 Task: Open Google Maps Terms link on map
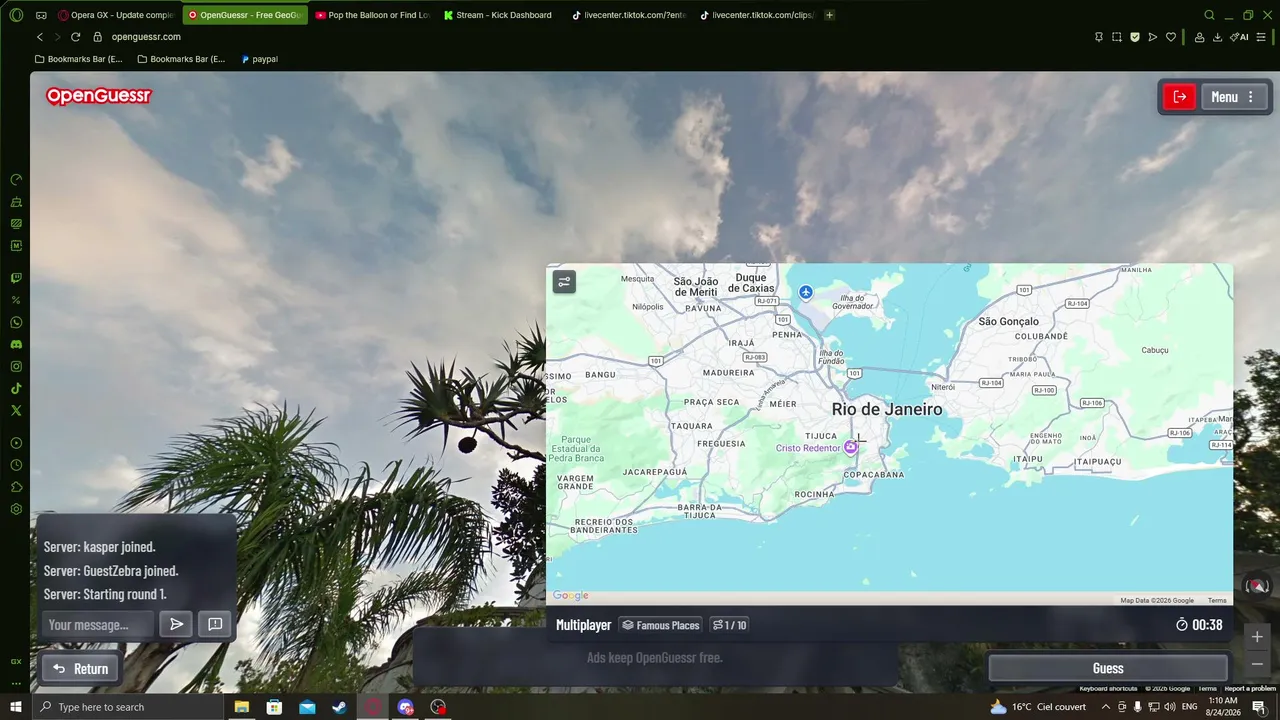pos(1217,600)
